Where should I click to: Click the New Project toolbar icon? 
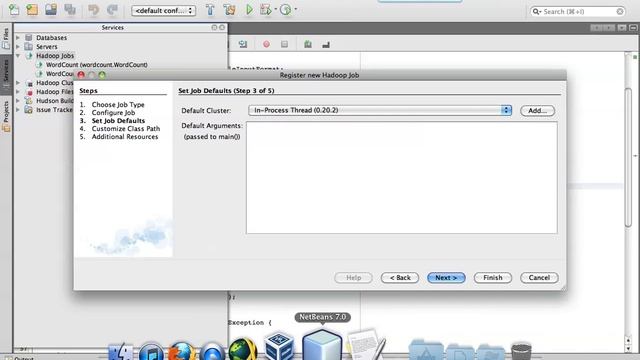(32, 9)
